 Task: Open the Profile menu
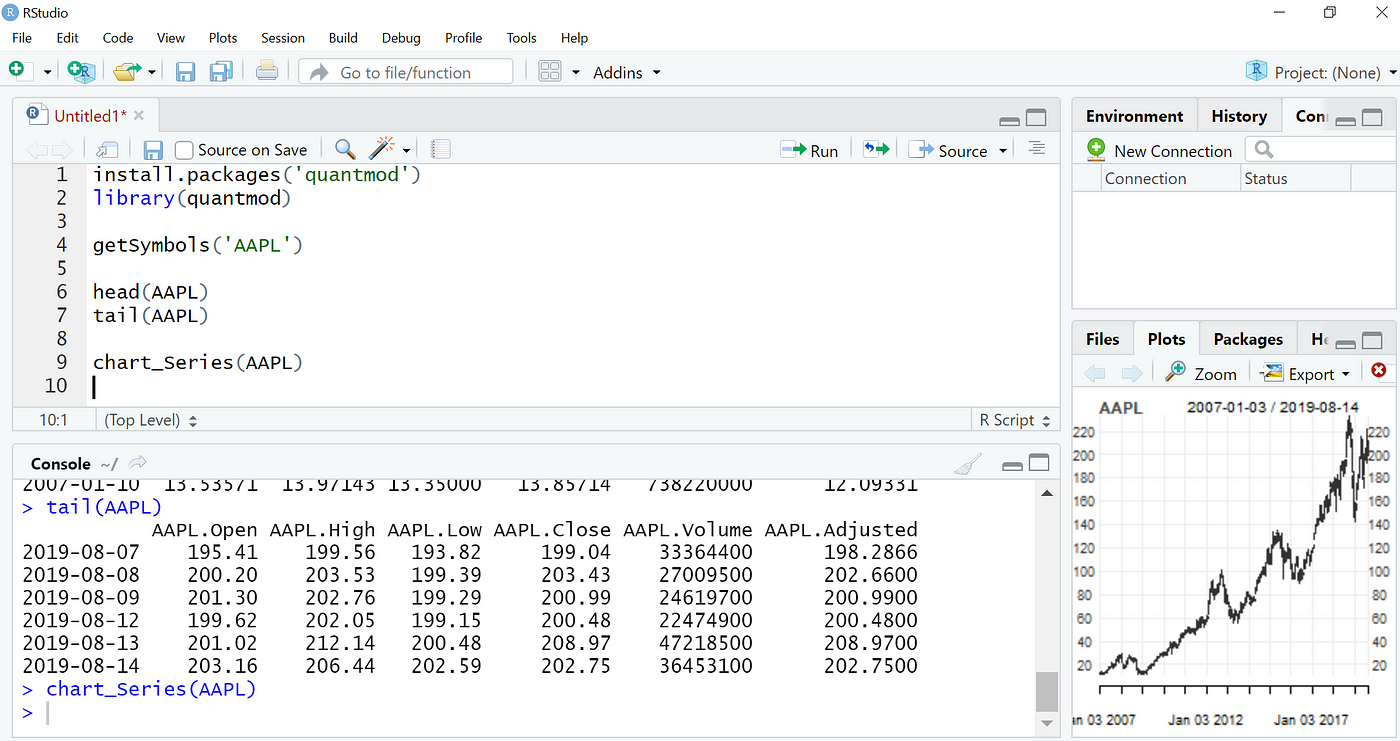pos(464,38)
